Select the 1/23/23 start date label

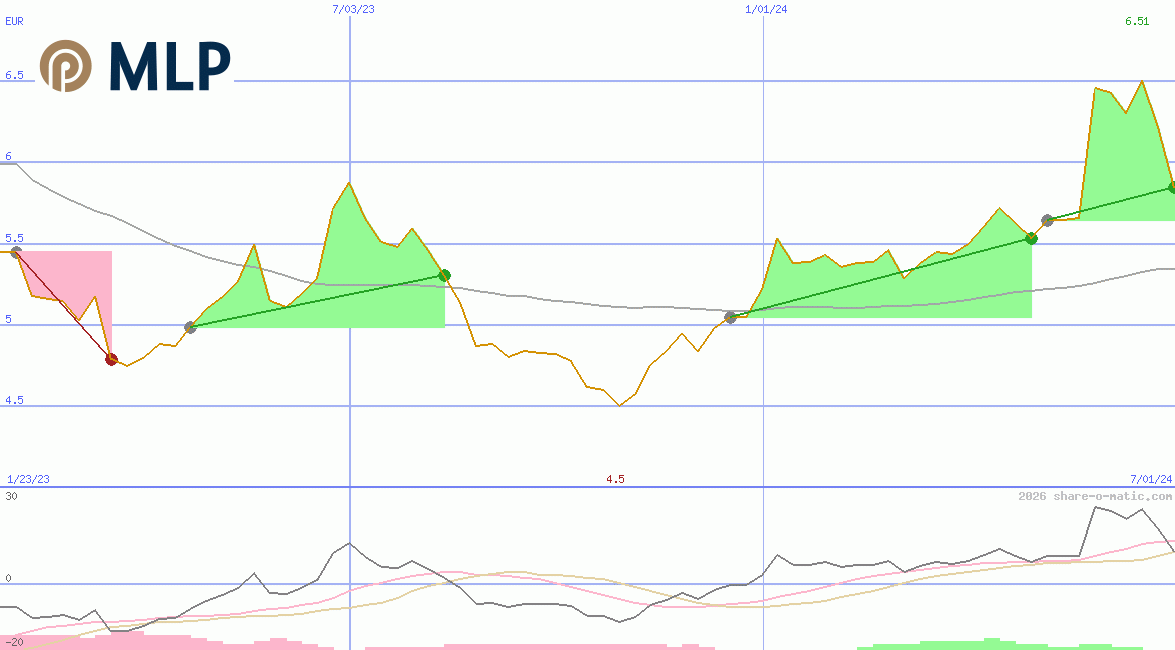[x=28, y=479]
